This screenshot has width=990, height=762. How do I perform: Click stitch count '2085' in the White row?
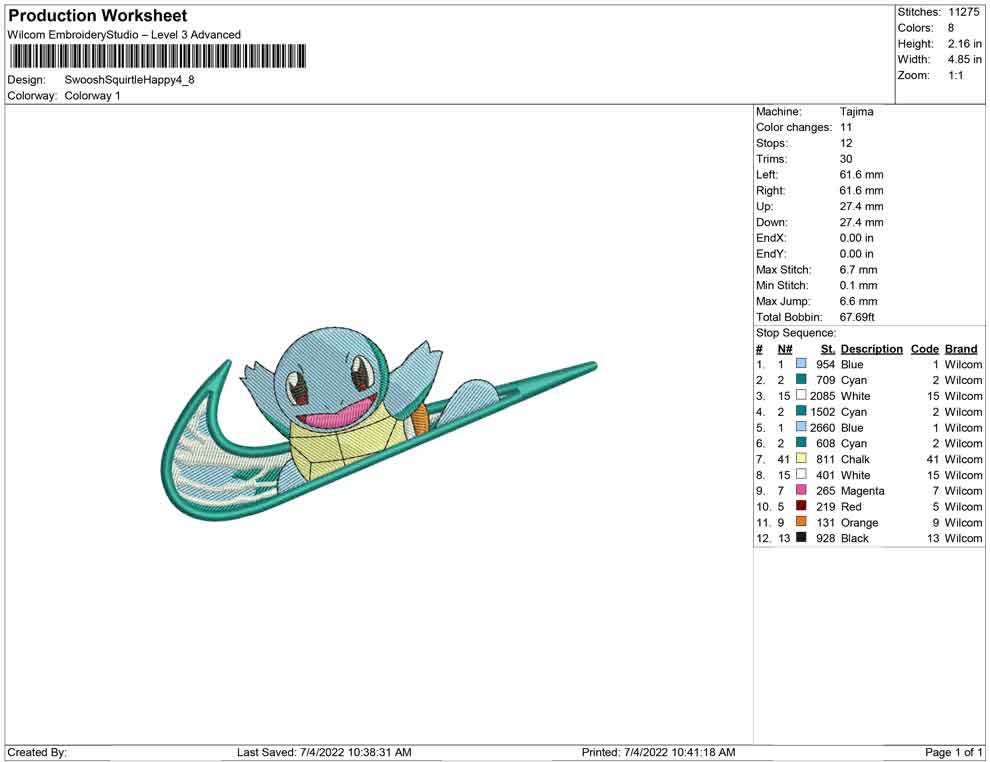823,396
